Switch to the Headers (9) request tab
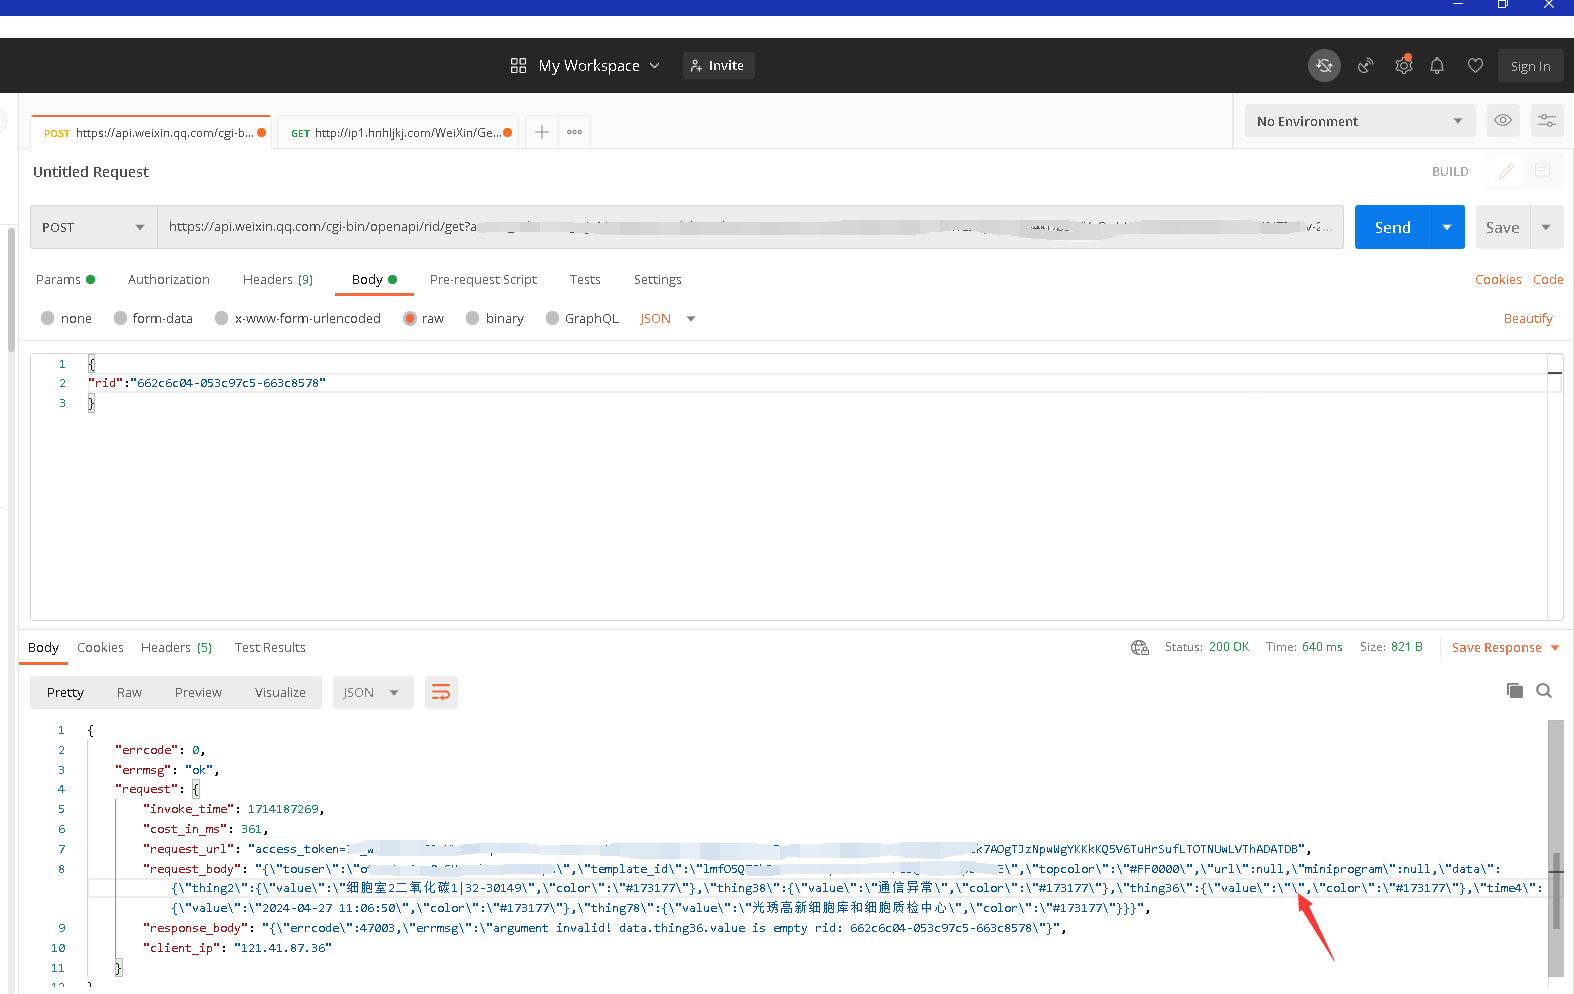 (x=277, y=279)
